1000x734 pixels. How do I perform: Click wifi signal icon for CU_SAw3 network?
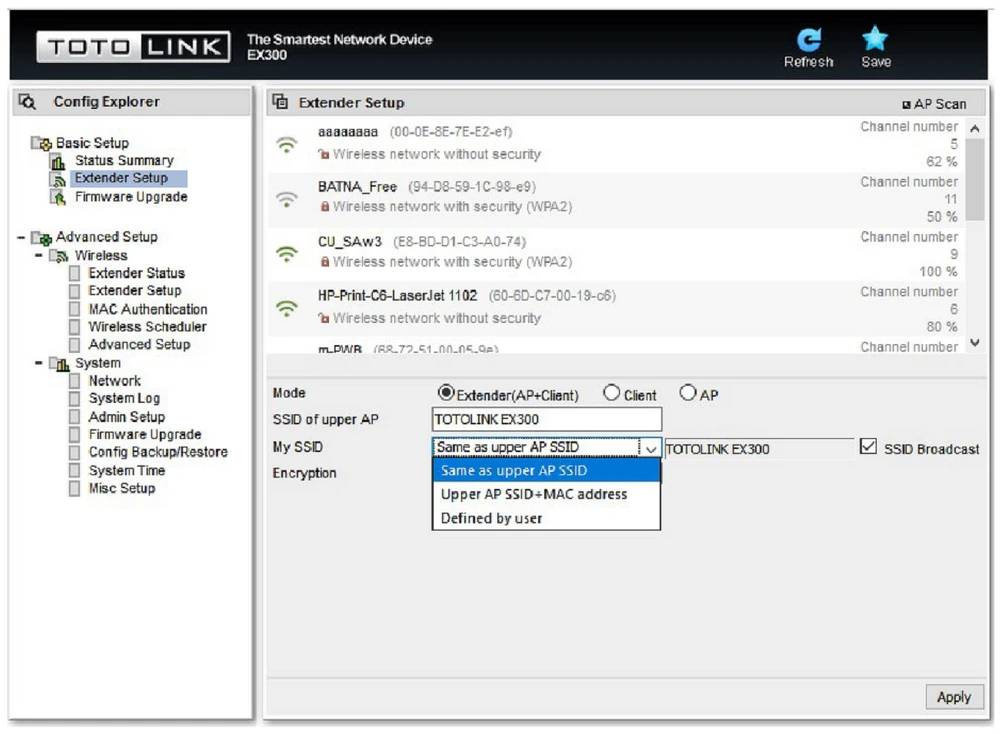(287, 253)
